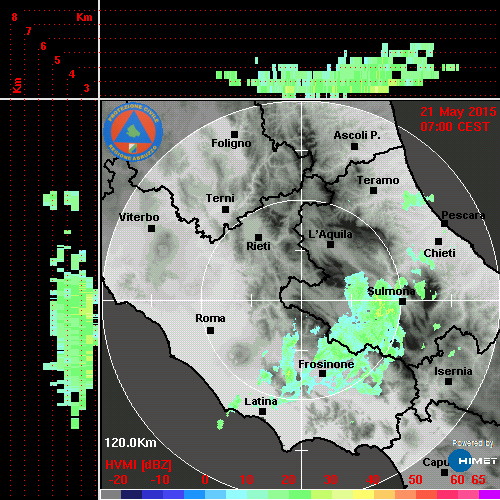This screenshot has width=500, height=500.
Task: Select the Ascoli P. city marker
Action: (x=355, y=146)
